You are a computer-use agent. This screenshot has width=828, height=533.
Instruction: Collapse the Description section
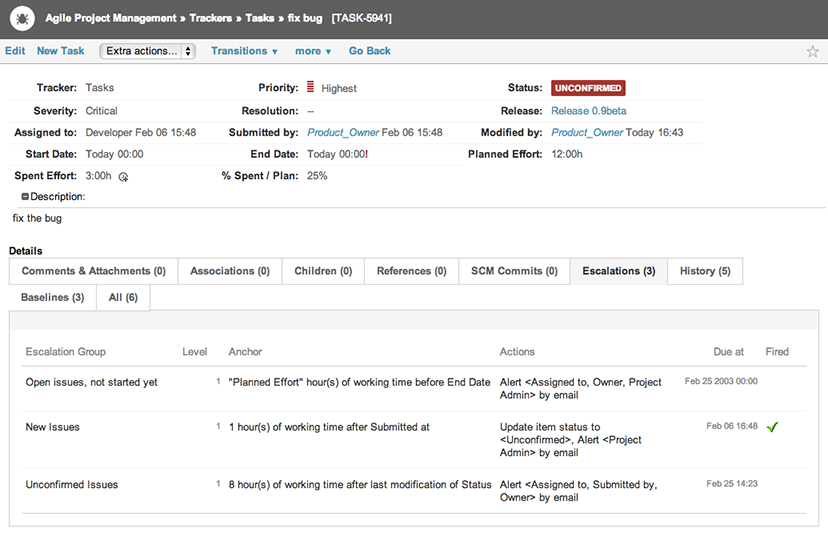coord(25,197)
